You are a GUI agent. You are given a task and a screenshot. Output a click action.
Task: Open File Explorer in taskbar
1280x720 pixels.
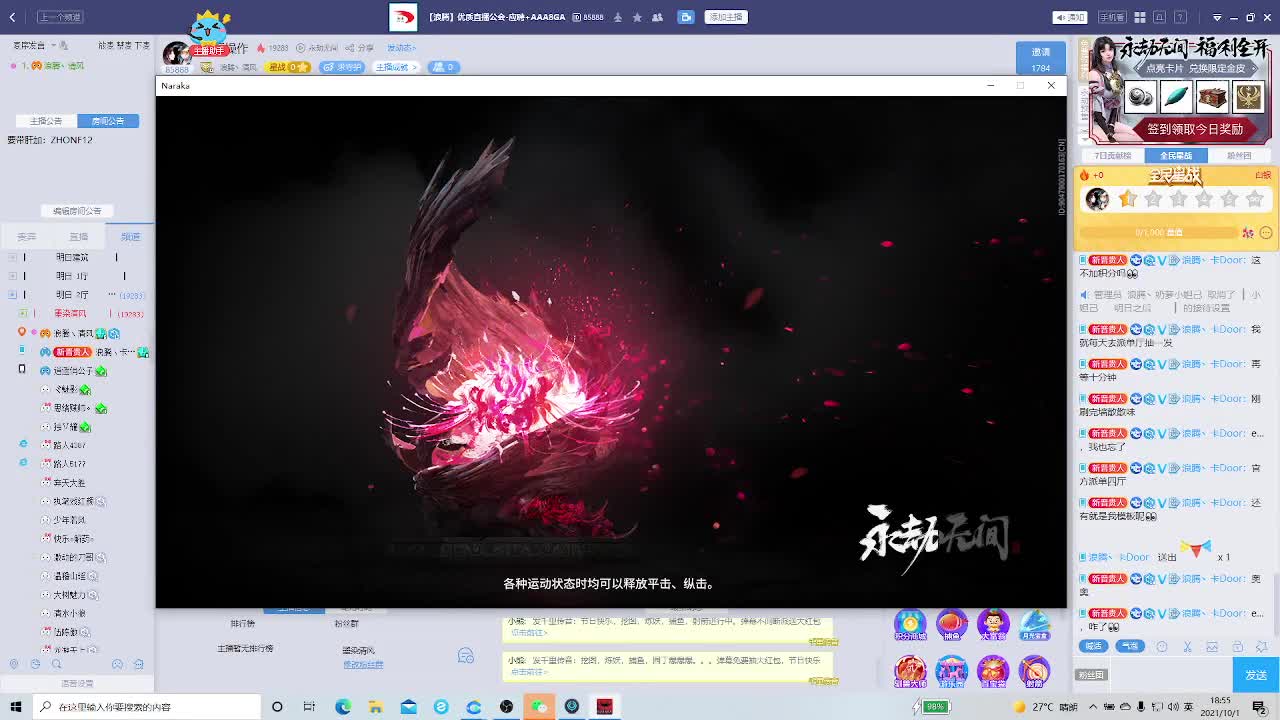point(376,707)
